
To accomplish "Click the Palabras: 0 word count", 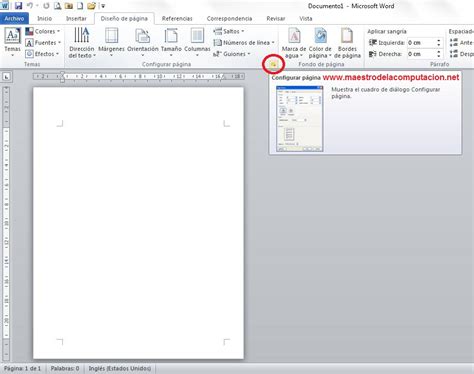I will 65,368.
